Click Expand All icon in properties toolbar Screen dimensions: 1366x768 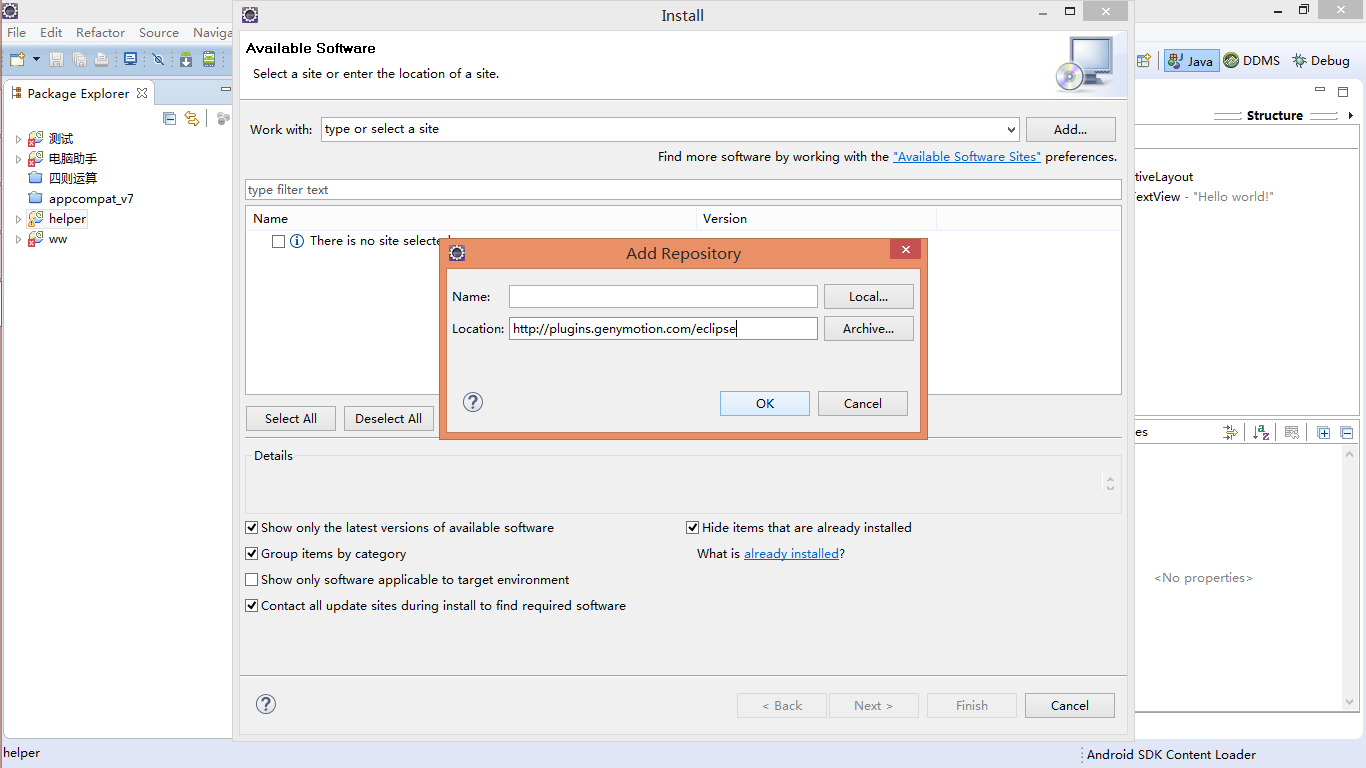pyautogui.click(x=1324, y=432)
